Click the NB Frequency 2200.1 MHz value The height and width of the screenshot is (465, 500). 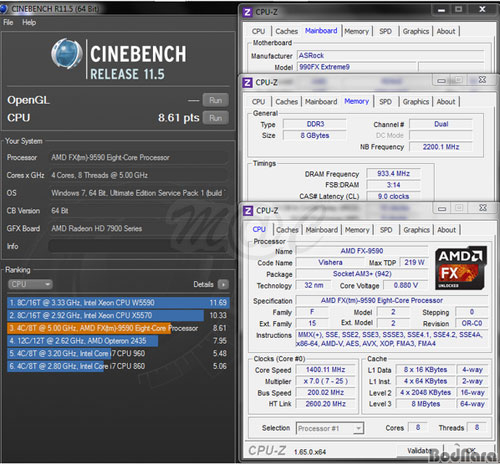[441, 147]
